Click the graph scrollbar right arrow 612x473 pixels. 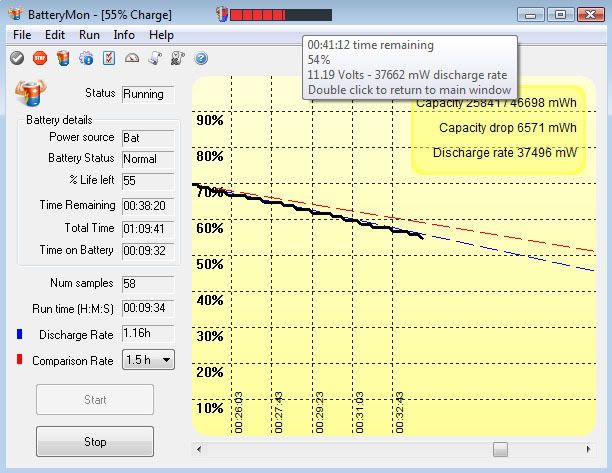point(588,449)
